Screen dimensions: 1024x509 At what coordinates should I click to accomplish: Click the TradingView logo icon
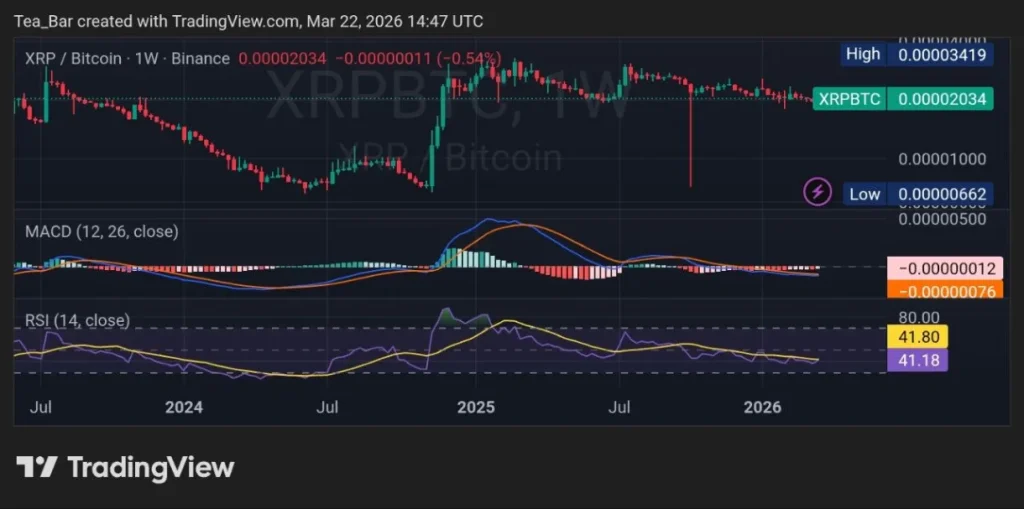coord(35,467)
